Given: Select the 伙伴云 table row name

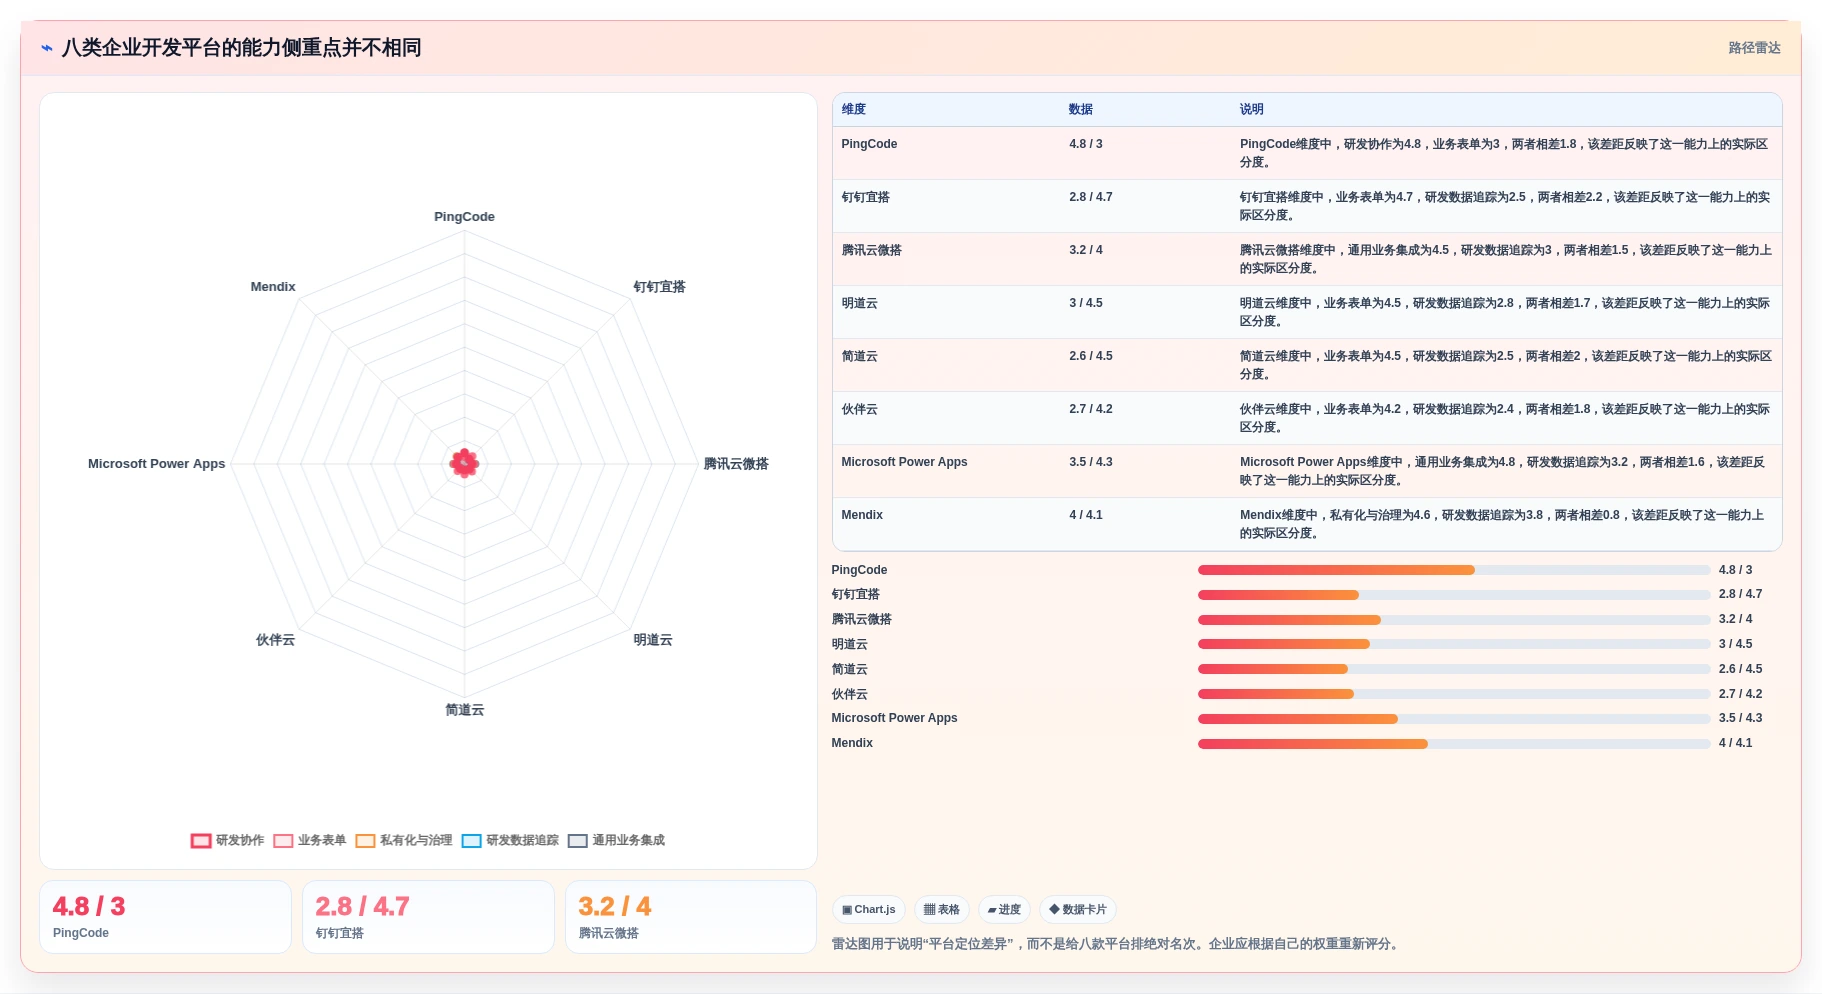Looking at the screenshot, I should click(x=859, y=409).
